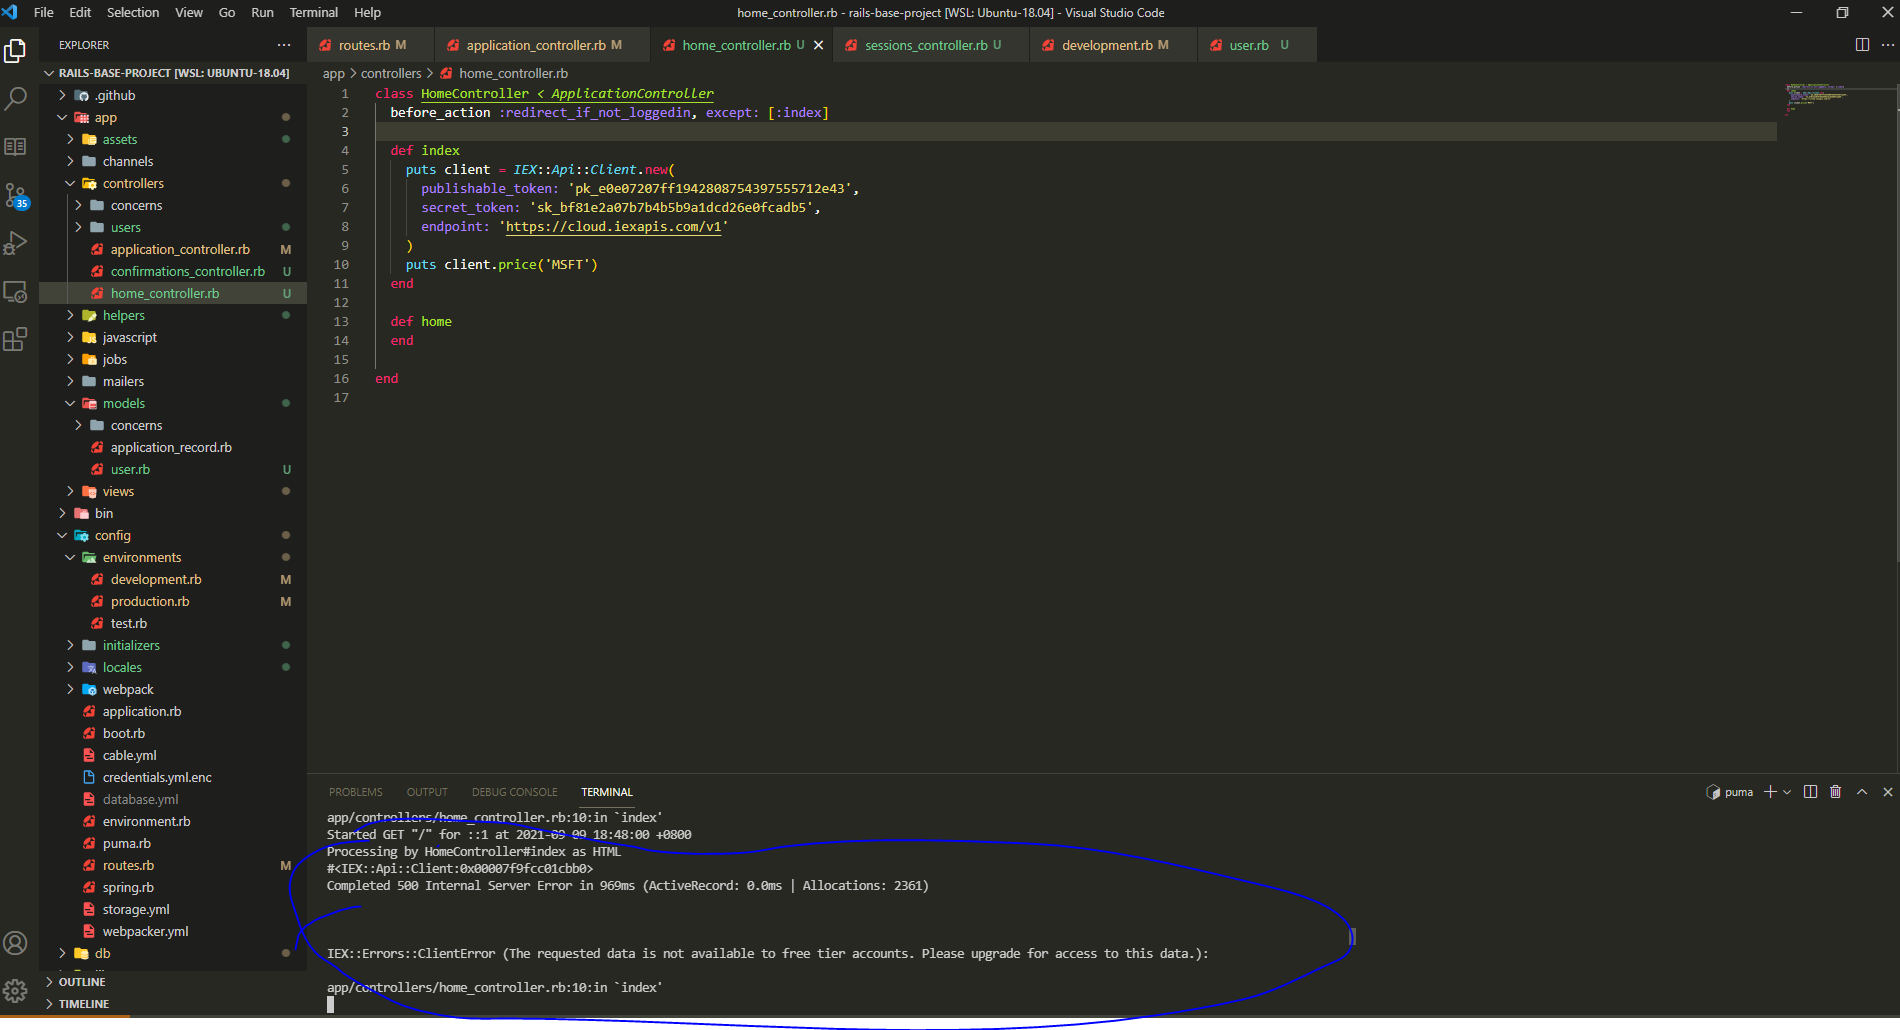1900x1030 pixels.
Task: Open the Accounts icon above settings
Action: (16, 943)
